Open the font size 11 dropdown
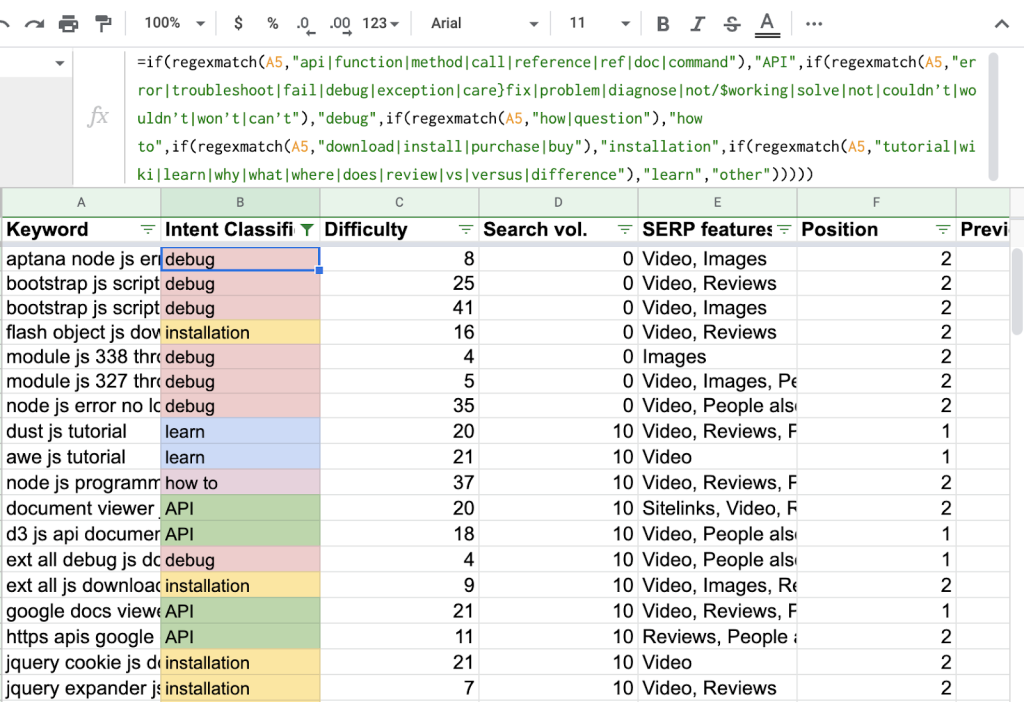Screen dimensions: 1024x702 click(x=599, y=24)
